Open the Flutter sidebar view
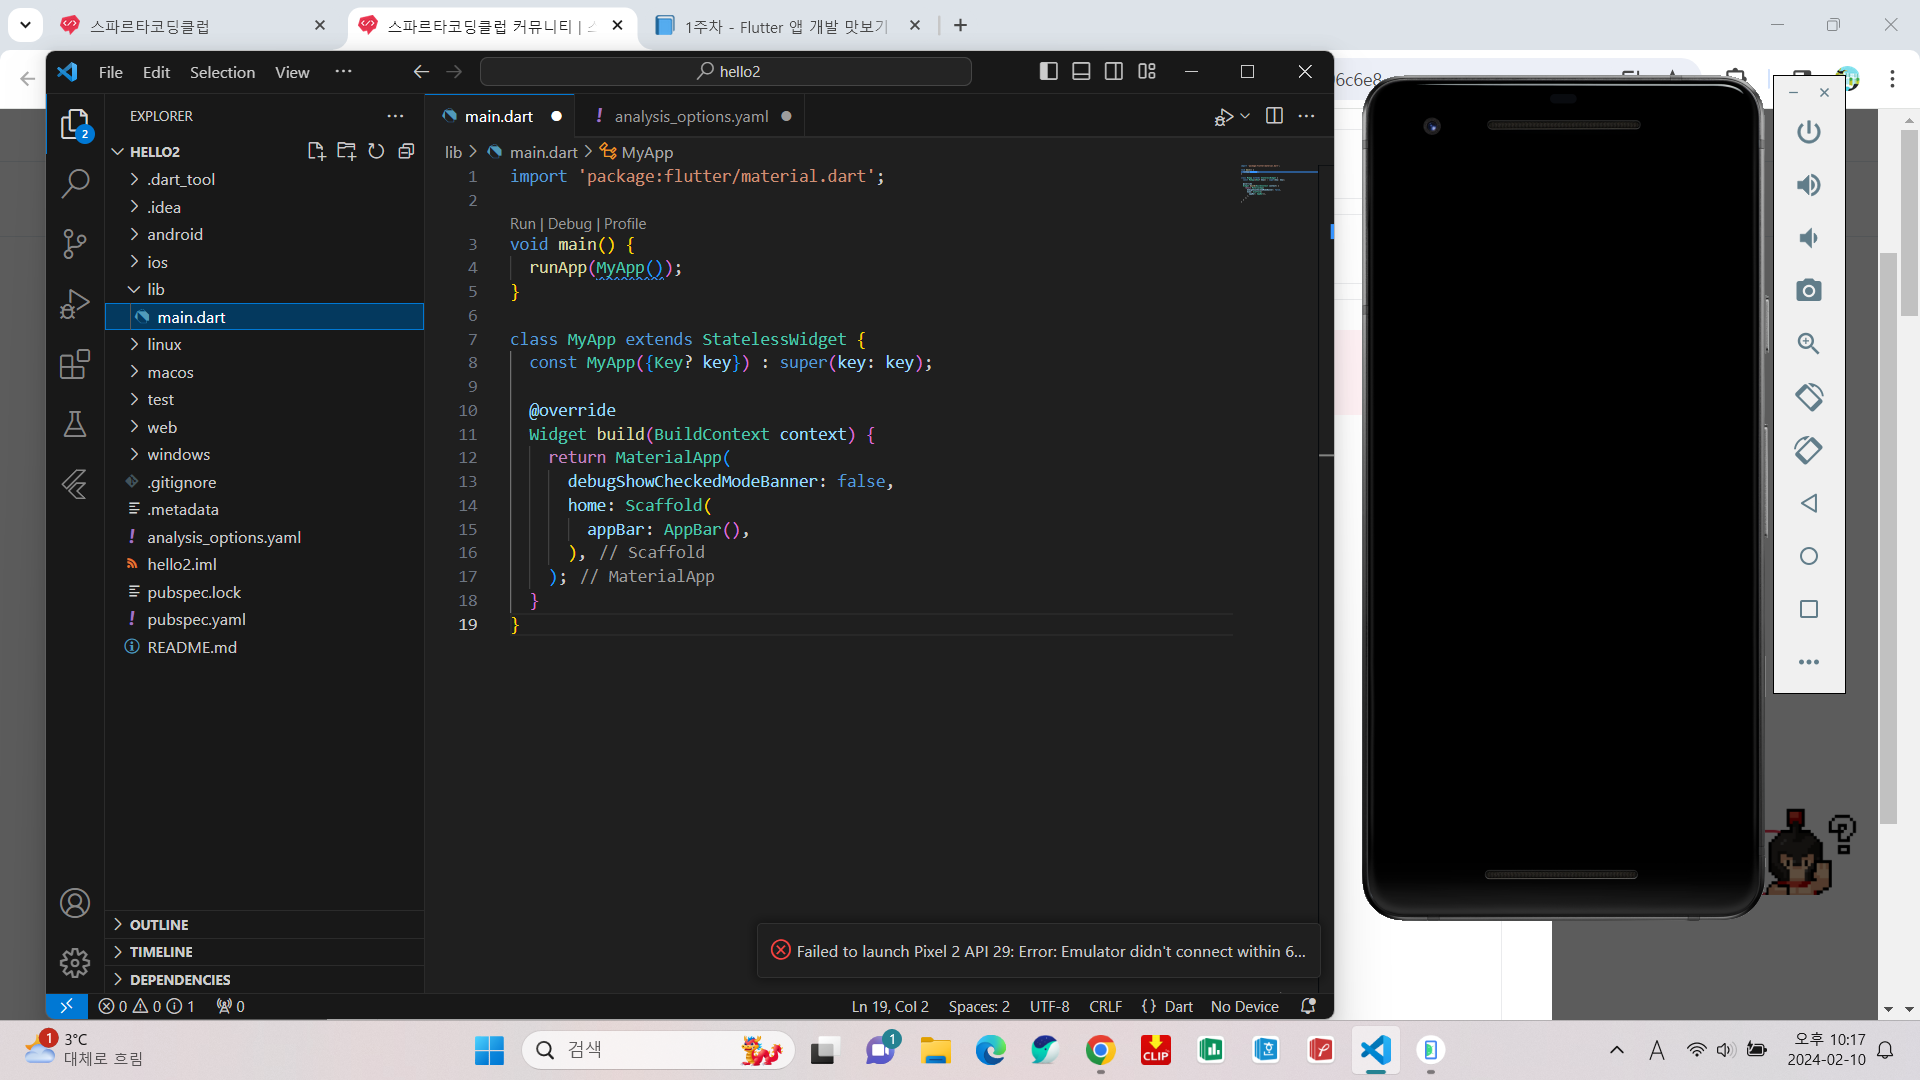This screenshot has width=1920, height=1080. coord(75,484)
